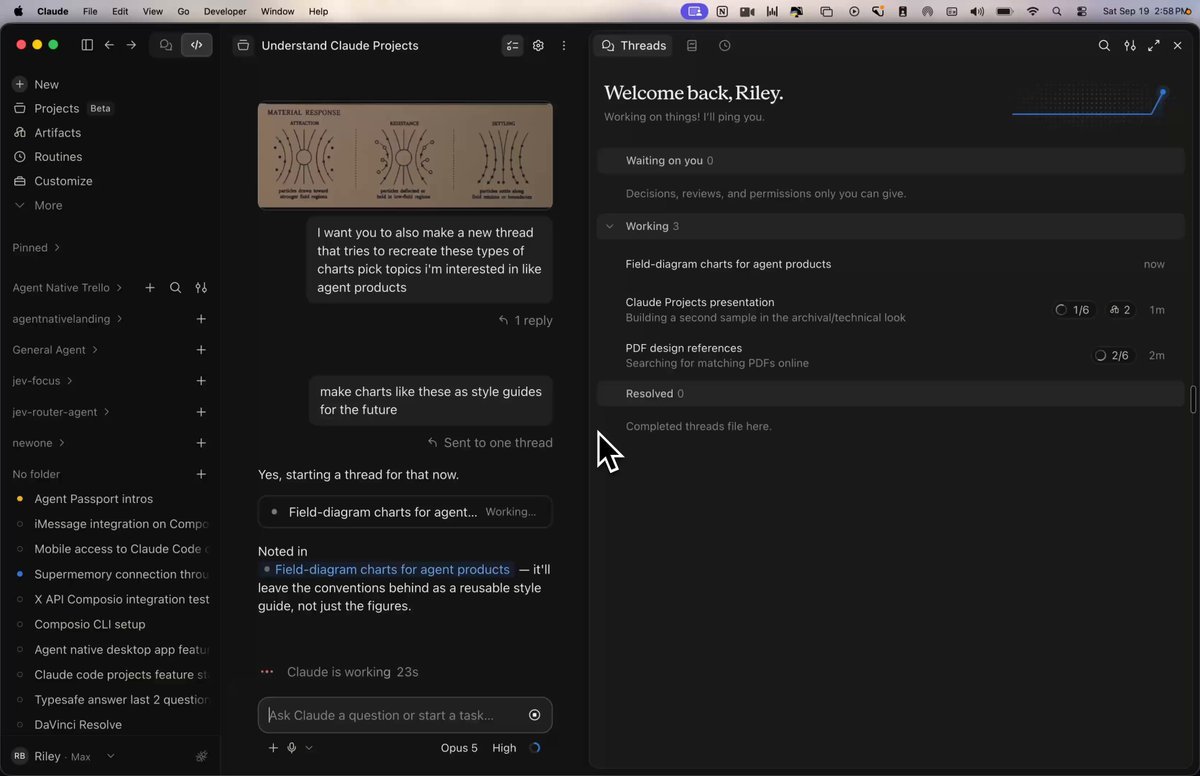Screen dimensions: 1200x776
Task: Go forward with the right arrow
Action: [131, 45]
